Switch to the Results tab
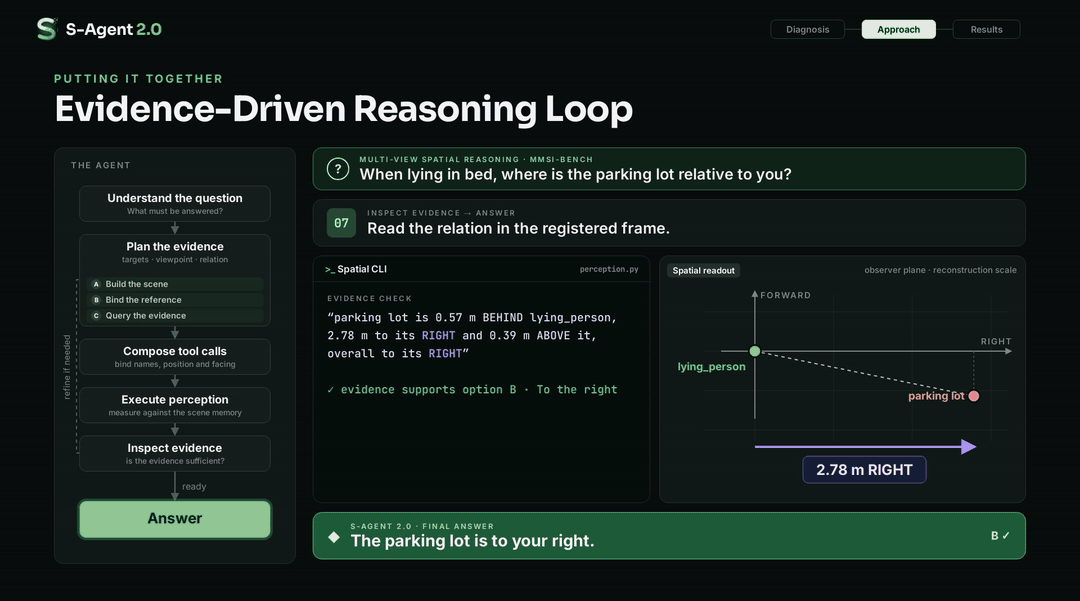The width and height of the screenshot is (1080, 601). point(986,30)
